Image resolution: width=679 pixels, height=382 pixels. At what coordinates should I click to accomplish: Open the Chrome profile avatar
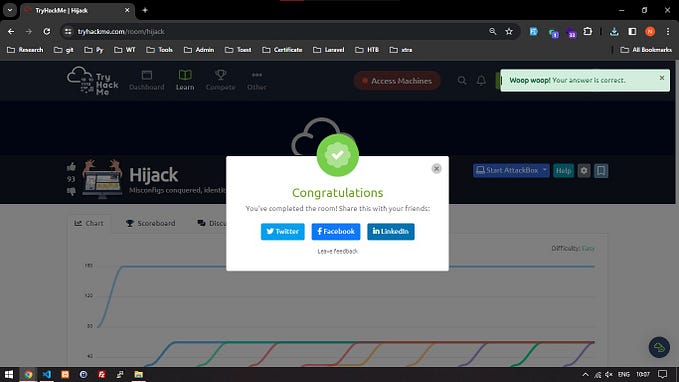click(x=650, y=31)
